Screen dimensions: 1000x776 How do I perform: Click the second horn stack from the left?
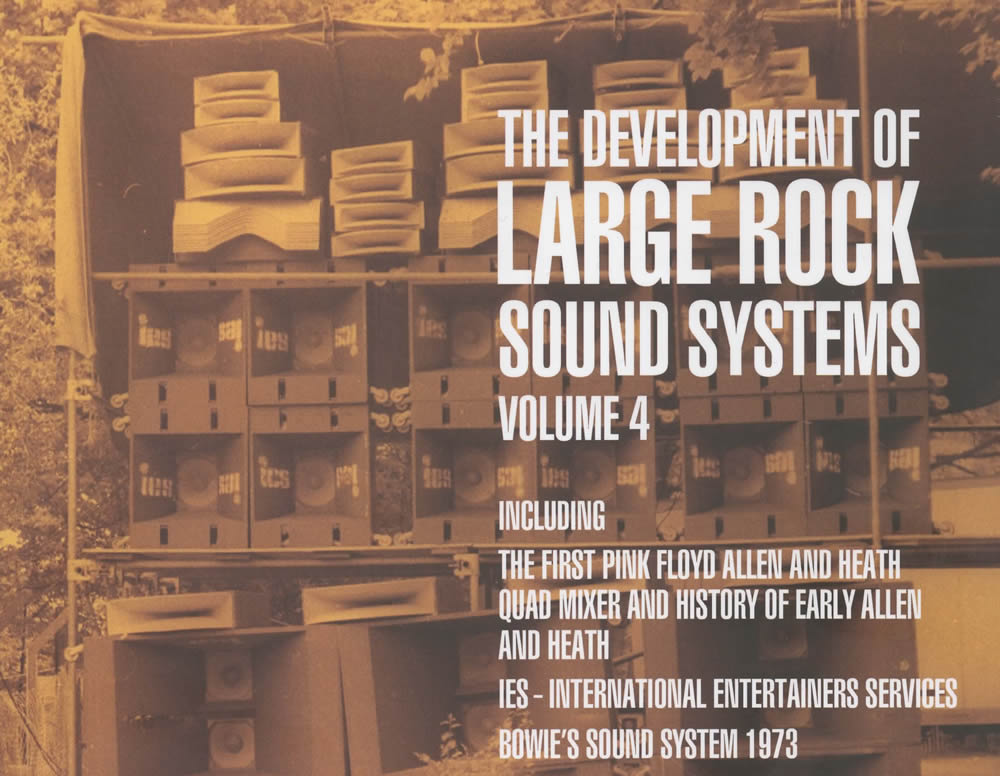coord(376,198)
